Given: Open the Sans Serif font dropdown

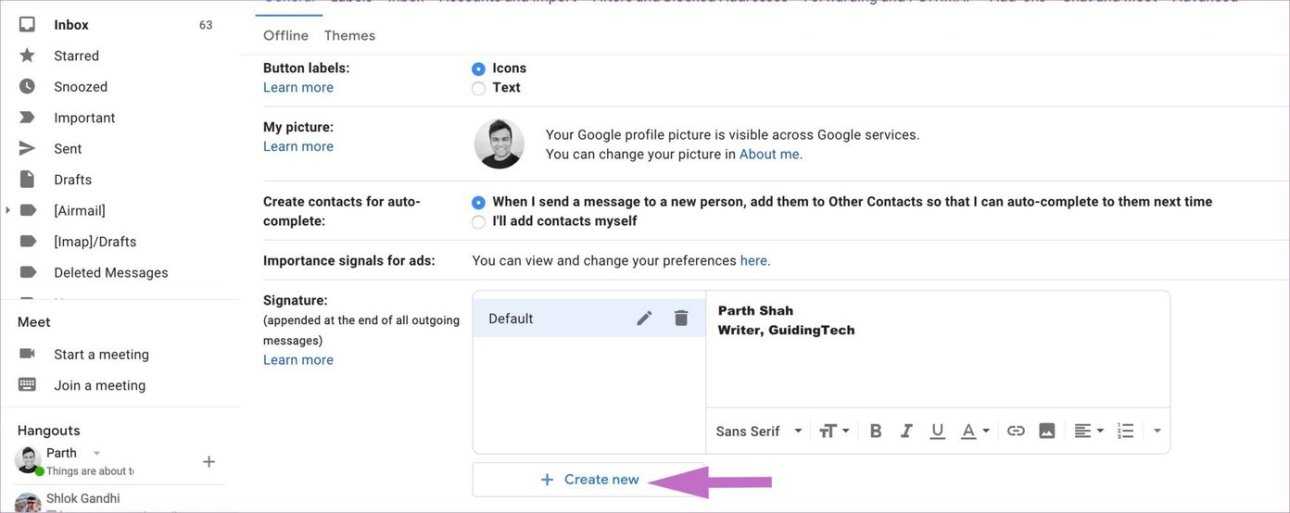Looking at the screenshot, I should pos(759,431).
